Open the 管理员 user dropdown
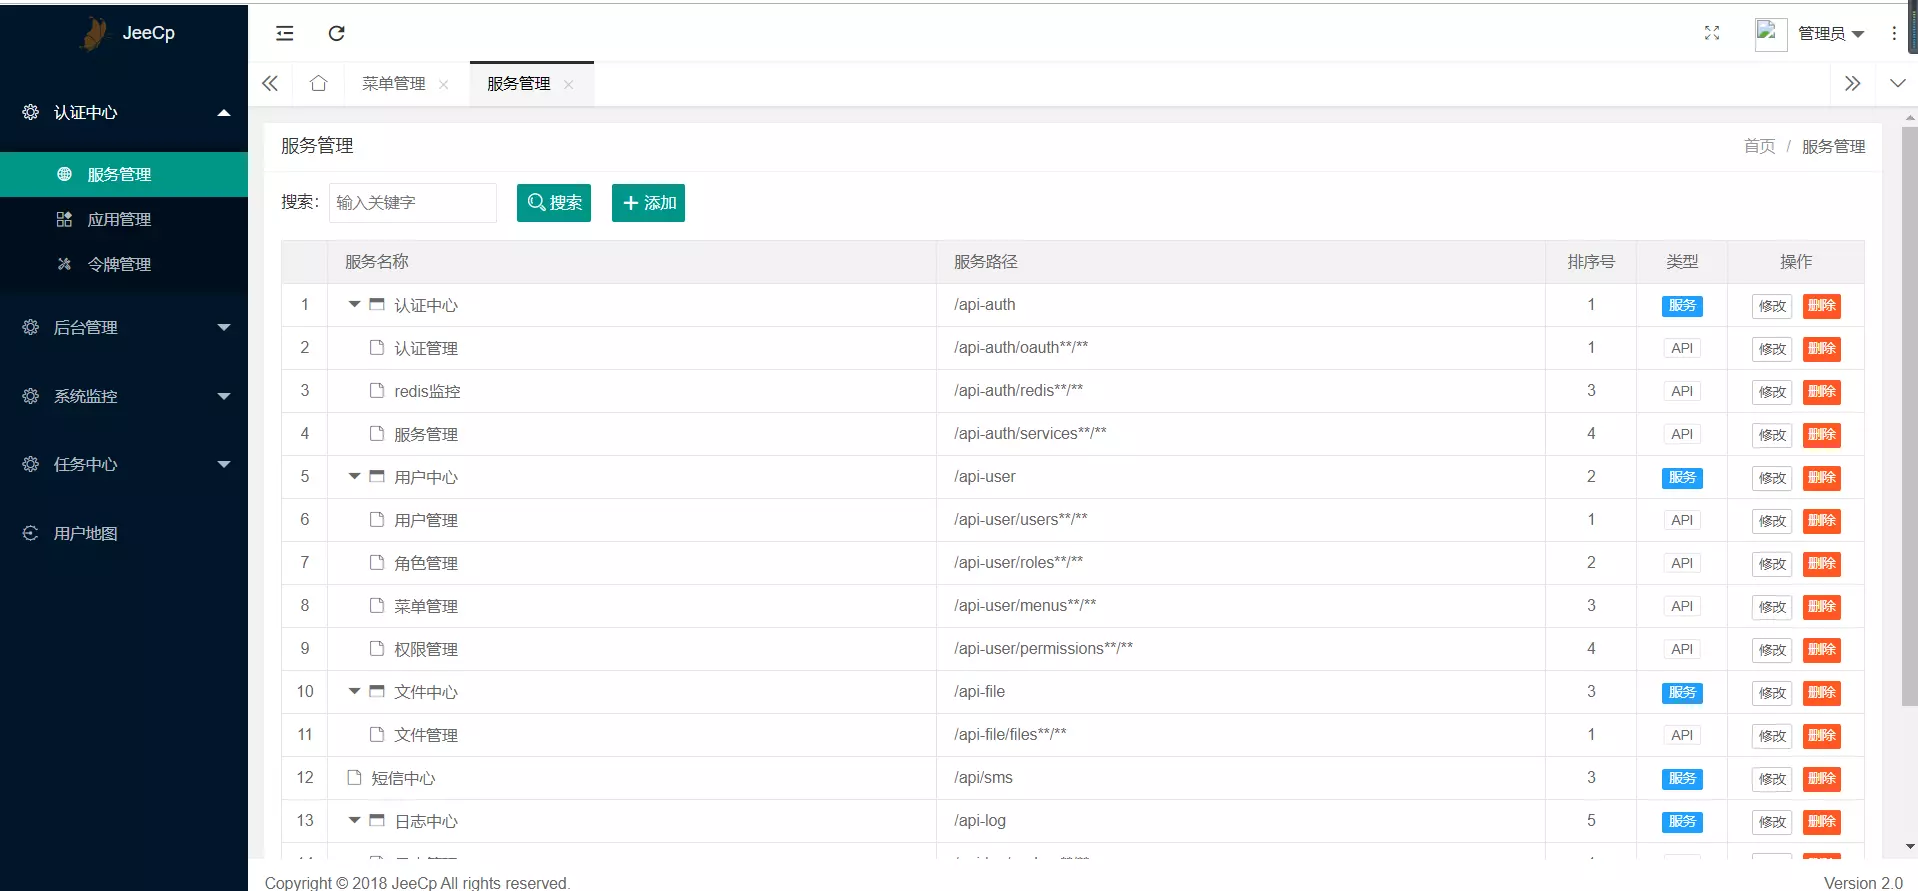1918x891 pixels. [x=1831, y=34]
